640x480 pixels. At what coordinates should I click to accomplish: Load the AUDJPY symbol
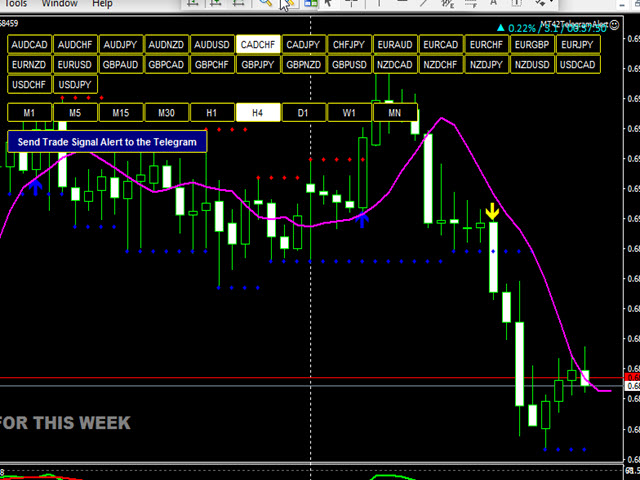click(121, 44)
